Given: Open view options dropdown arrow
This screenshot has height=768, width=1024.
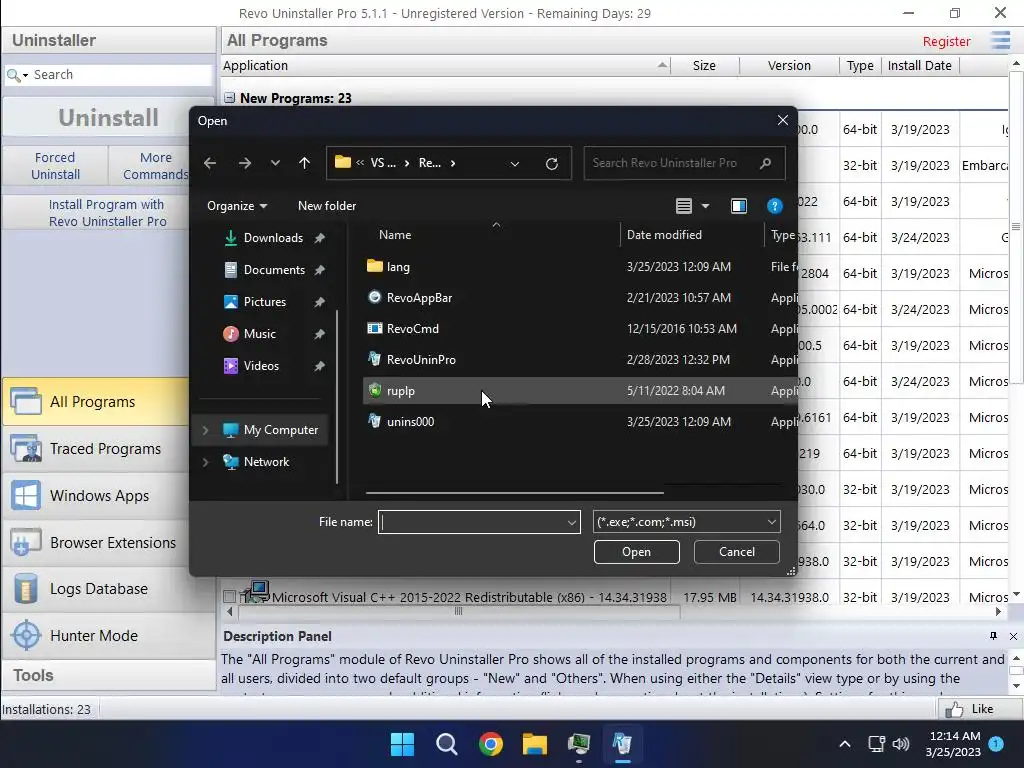Looking at the screenshot, I should pos(705,206).
